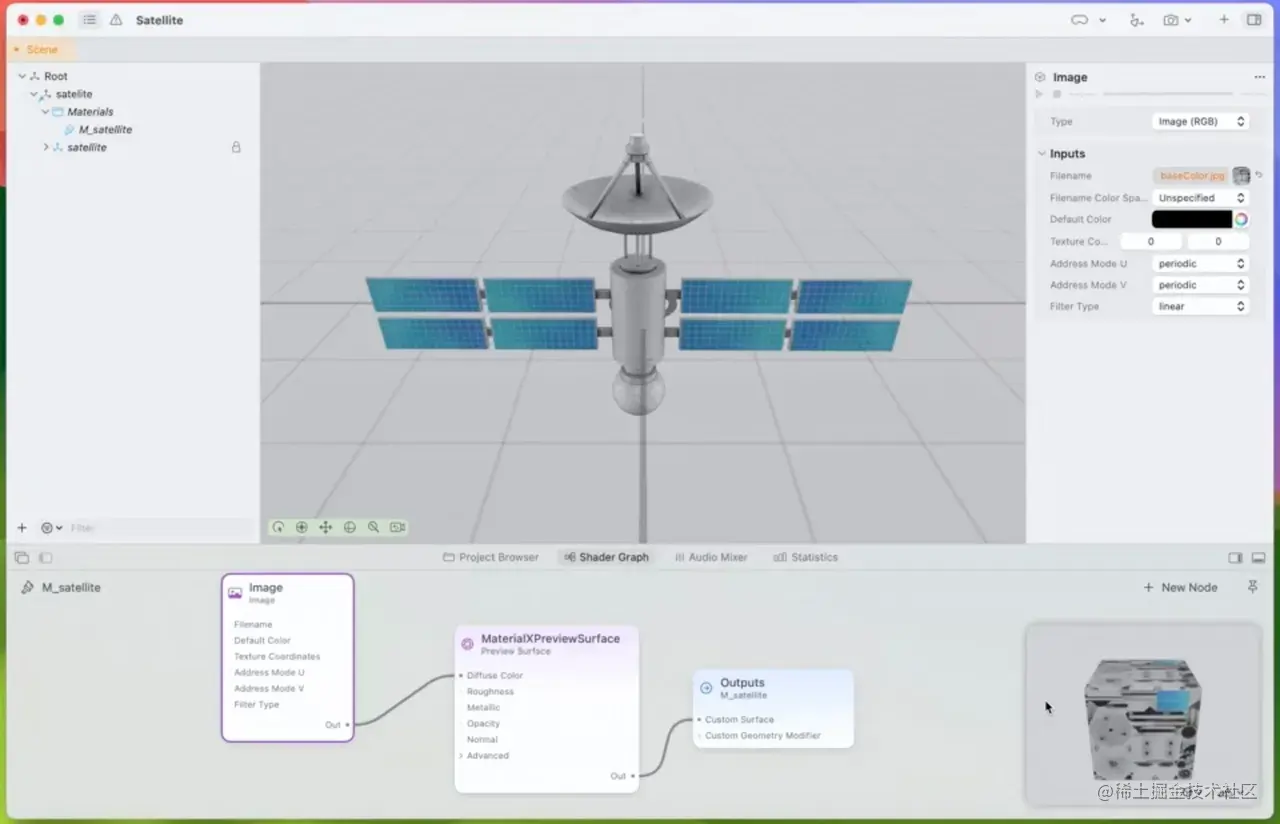Click the add object plus icon in the toolbar
This screenshot has height=824, width=1280.
[1222, 19]
